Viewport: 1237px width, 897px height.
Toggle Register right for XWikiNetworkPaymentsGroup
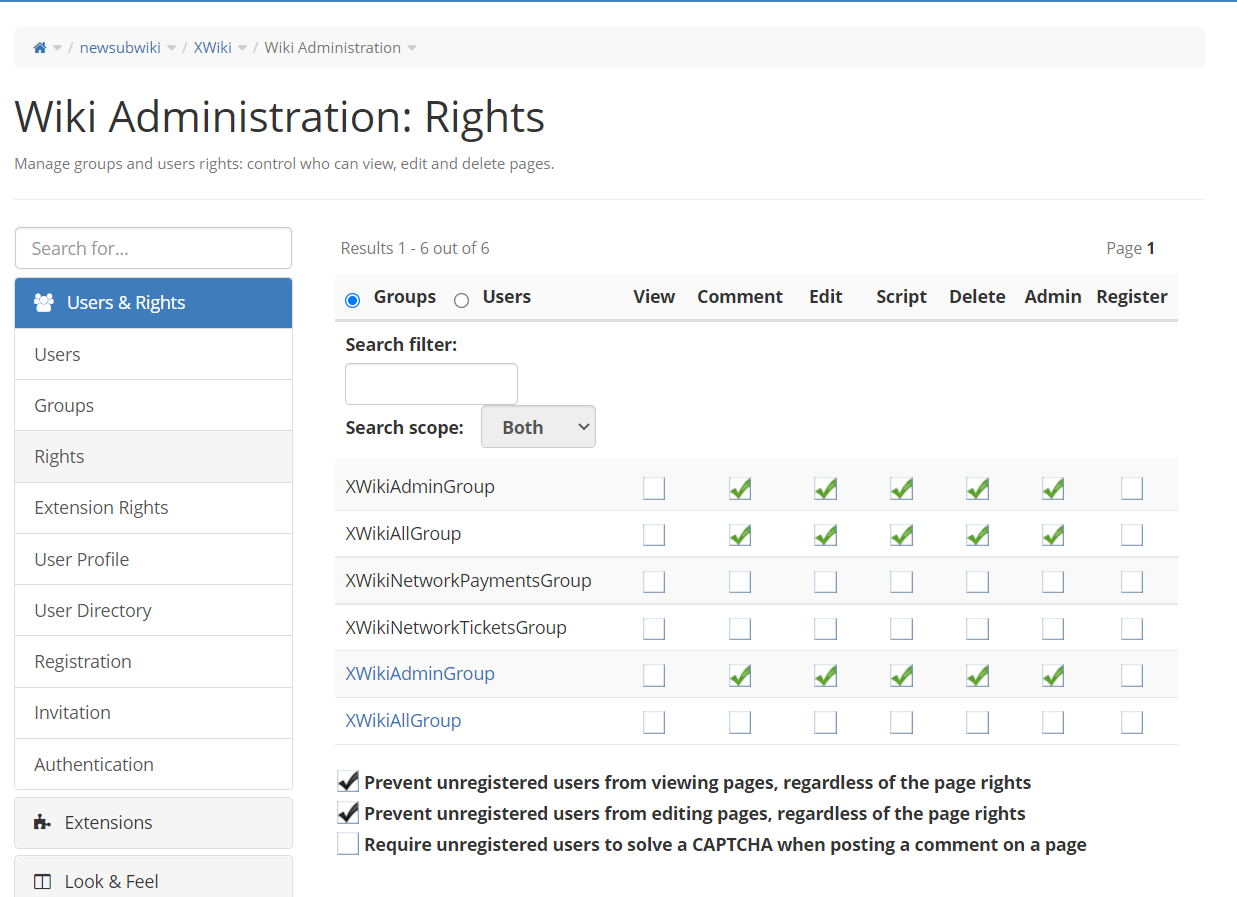[1132, 581]
